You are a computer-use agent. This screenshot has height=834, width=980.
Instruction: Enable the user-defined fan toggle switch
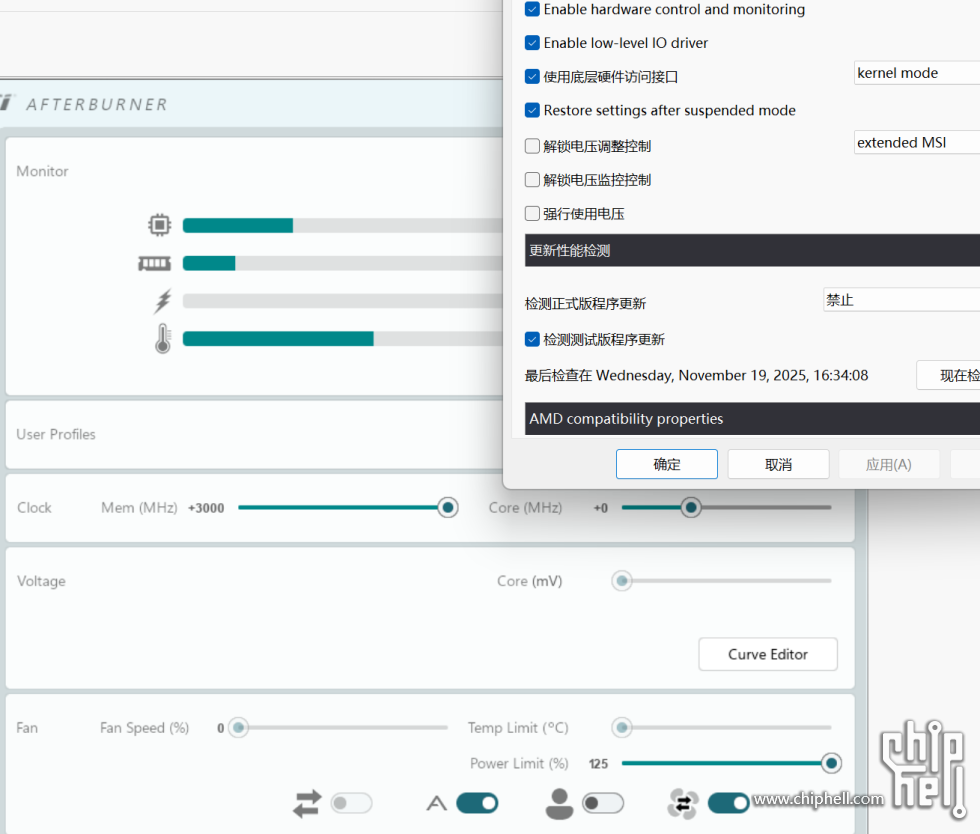(x=603, y=803)
